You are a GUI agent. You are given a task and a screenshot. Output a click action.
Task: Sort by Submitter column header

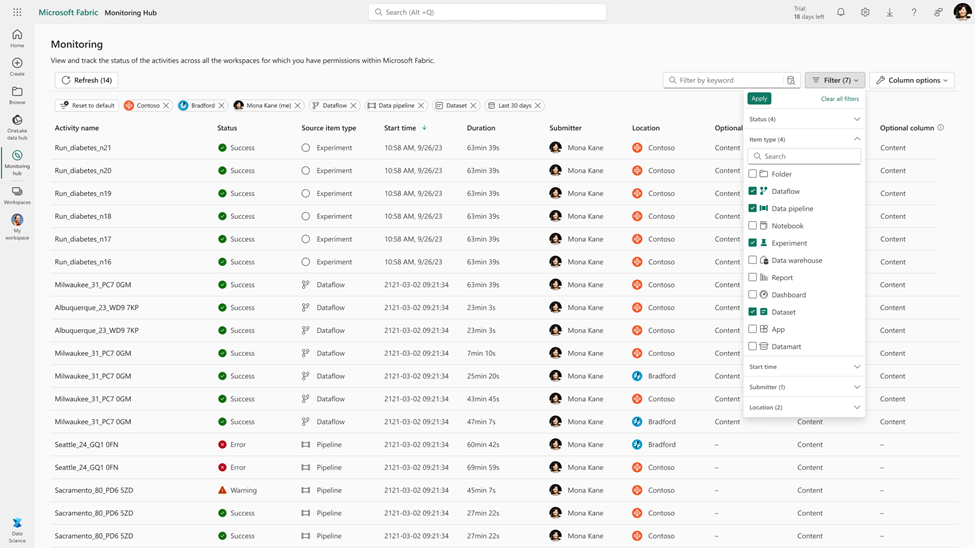tap(565, 128)
